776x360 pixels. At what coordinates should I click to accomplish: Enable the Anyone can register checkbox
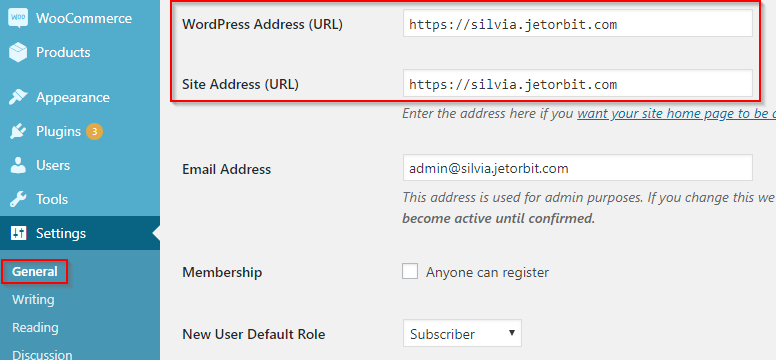[410, 271]
